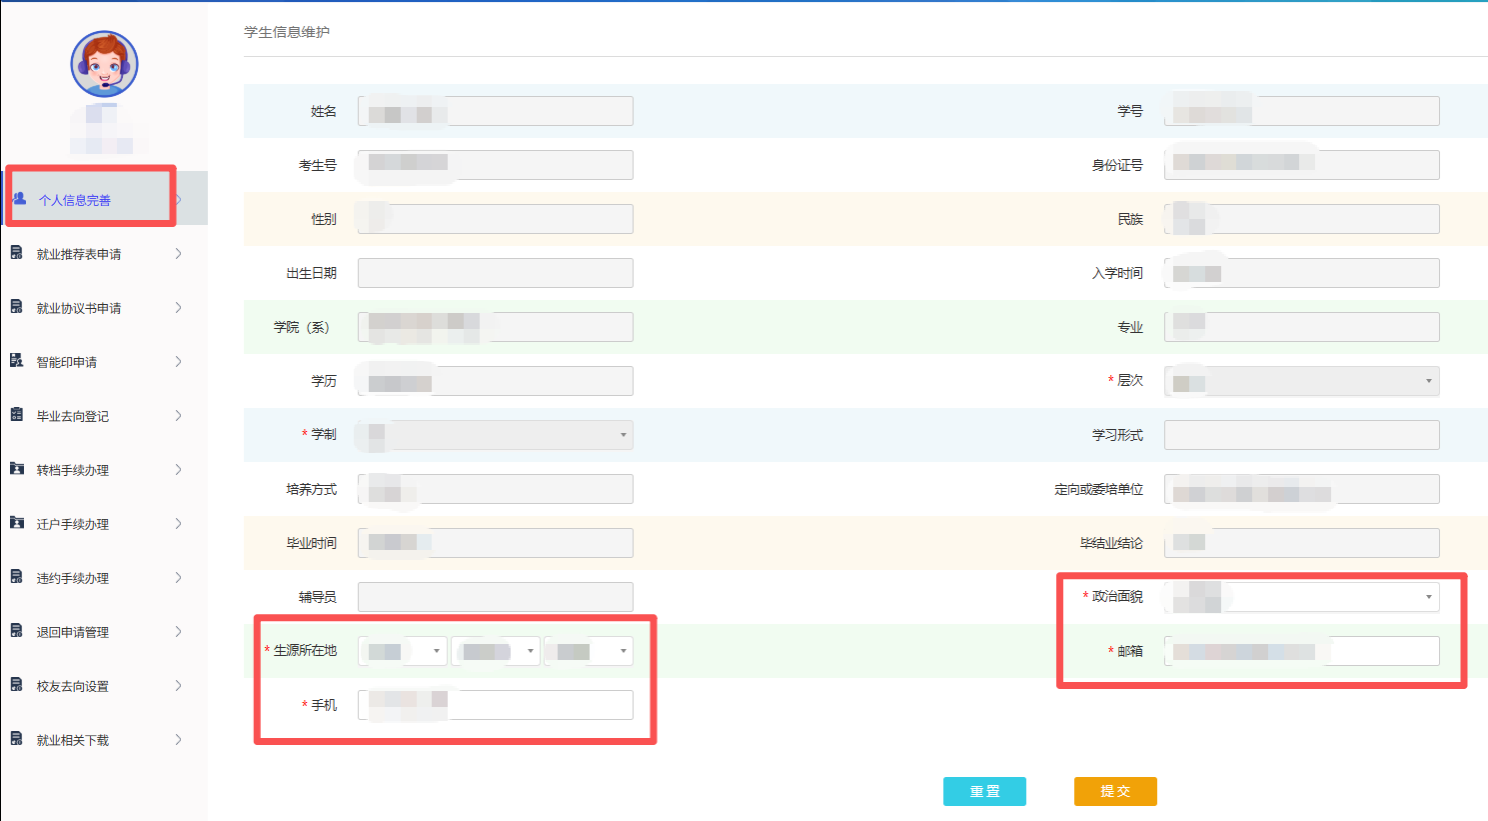Image resolution: width=1488 pixels, height=821 pixels.
Task: Click the 就业推荐表申请 document icon
Action: pos(17,253)
